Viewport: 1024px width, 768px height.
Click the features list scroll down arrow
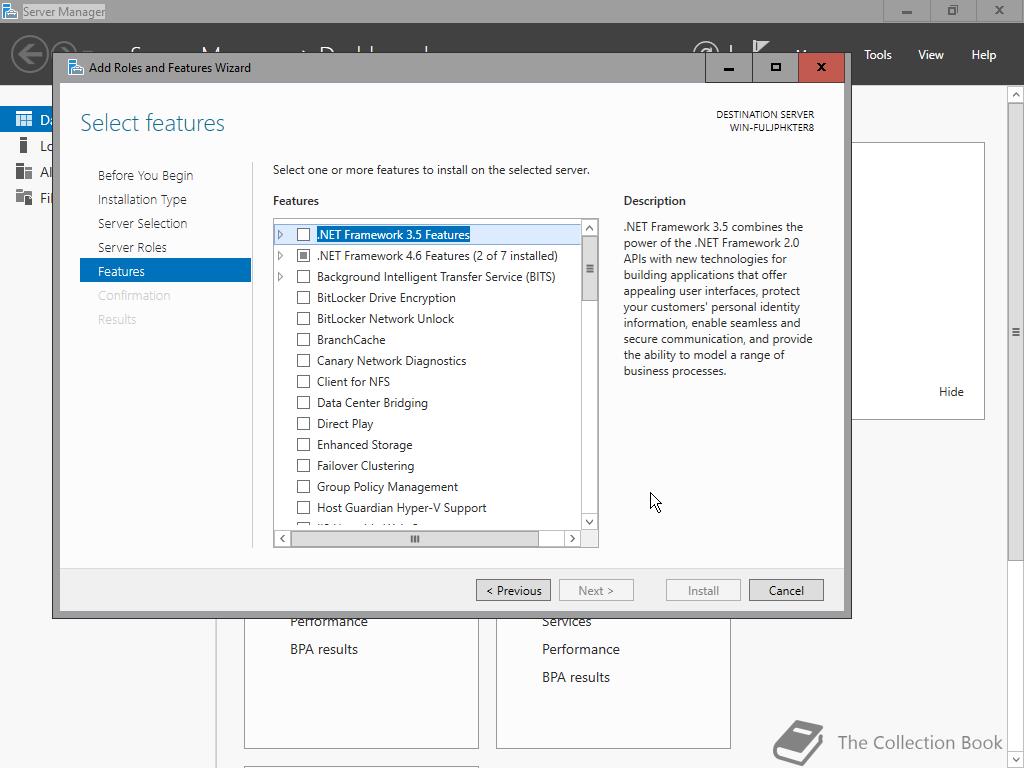click(589, 521)
